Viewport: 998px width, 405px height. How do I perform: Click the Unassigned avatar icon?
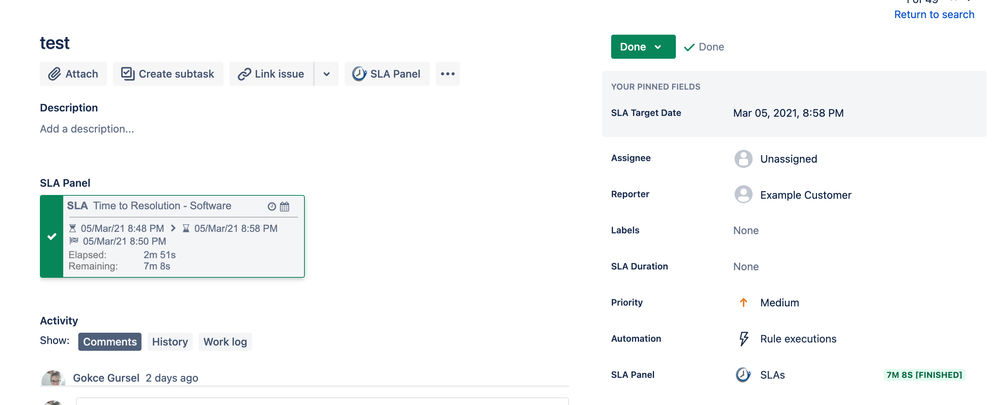point(743,159)
